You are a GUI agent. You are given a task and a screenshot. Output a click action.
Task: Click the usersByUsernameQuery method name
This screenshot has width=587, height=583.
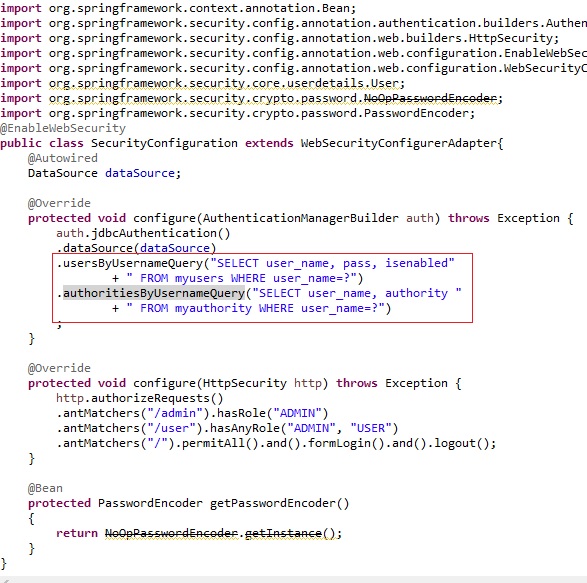pyautogui.click(x=133, y=263)
